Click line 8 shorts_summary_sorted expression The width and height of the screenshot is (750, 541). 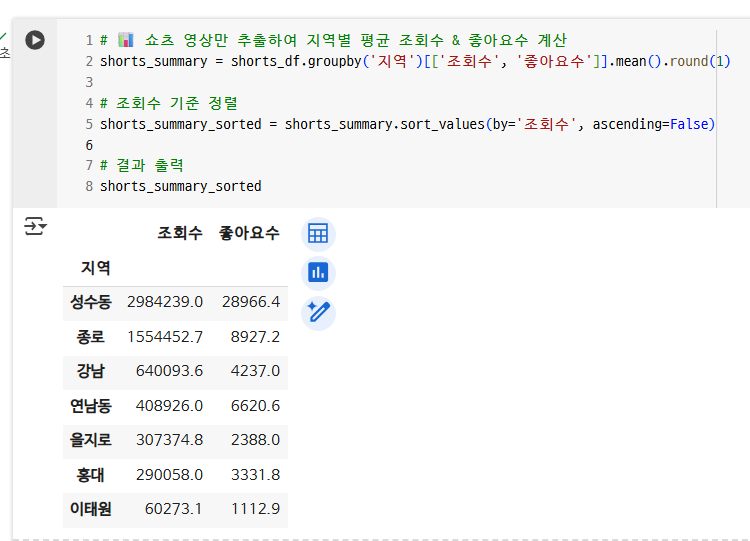click(181, 187)
